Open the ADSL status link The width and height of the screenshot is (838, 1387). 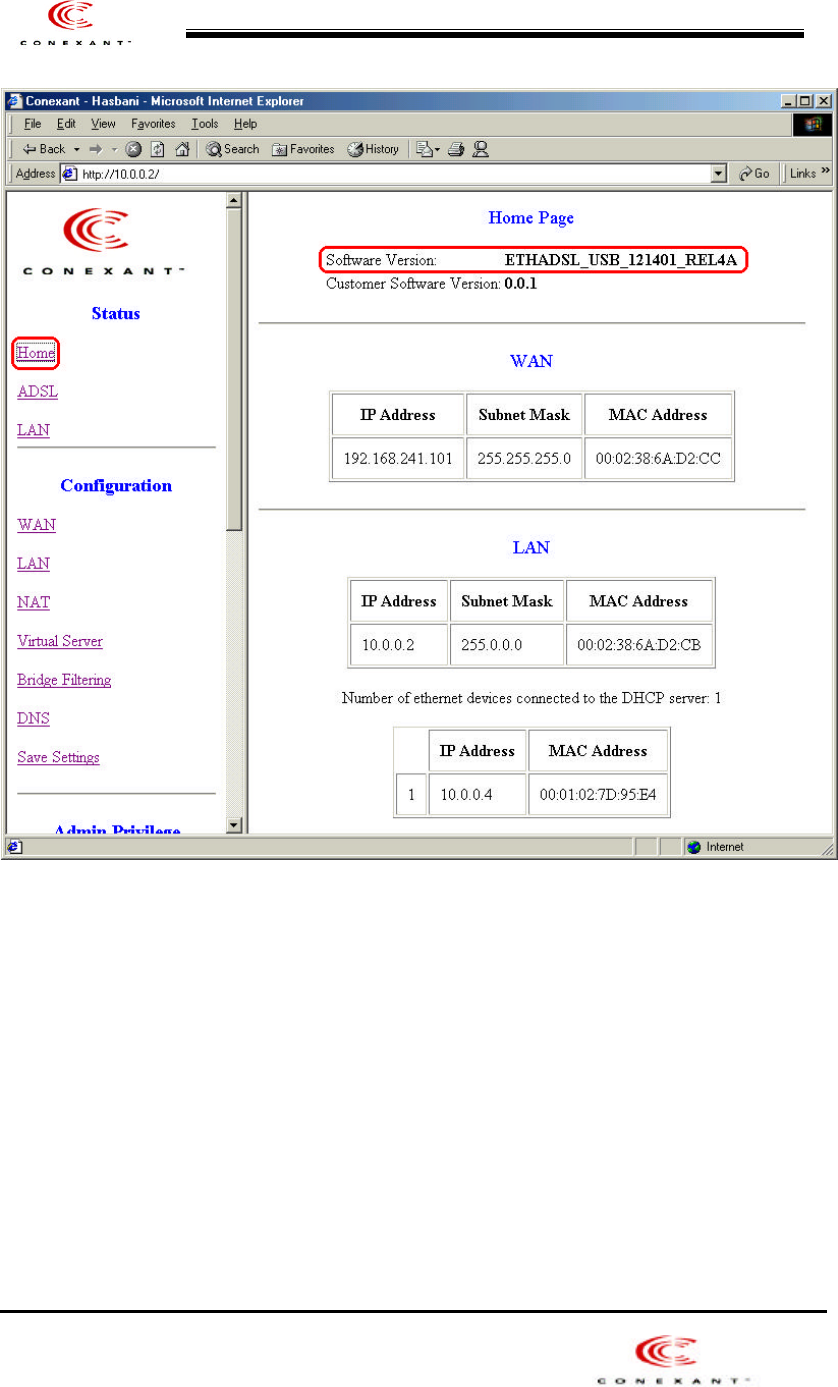click(x=37, y=392)
